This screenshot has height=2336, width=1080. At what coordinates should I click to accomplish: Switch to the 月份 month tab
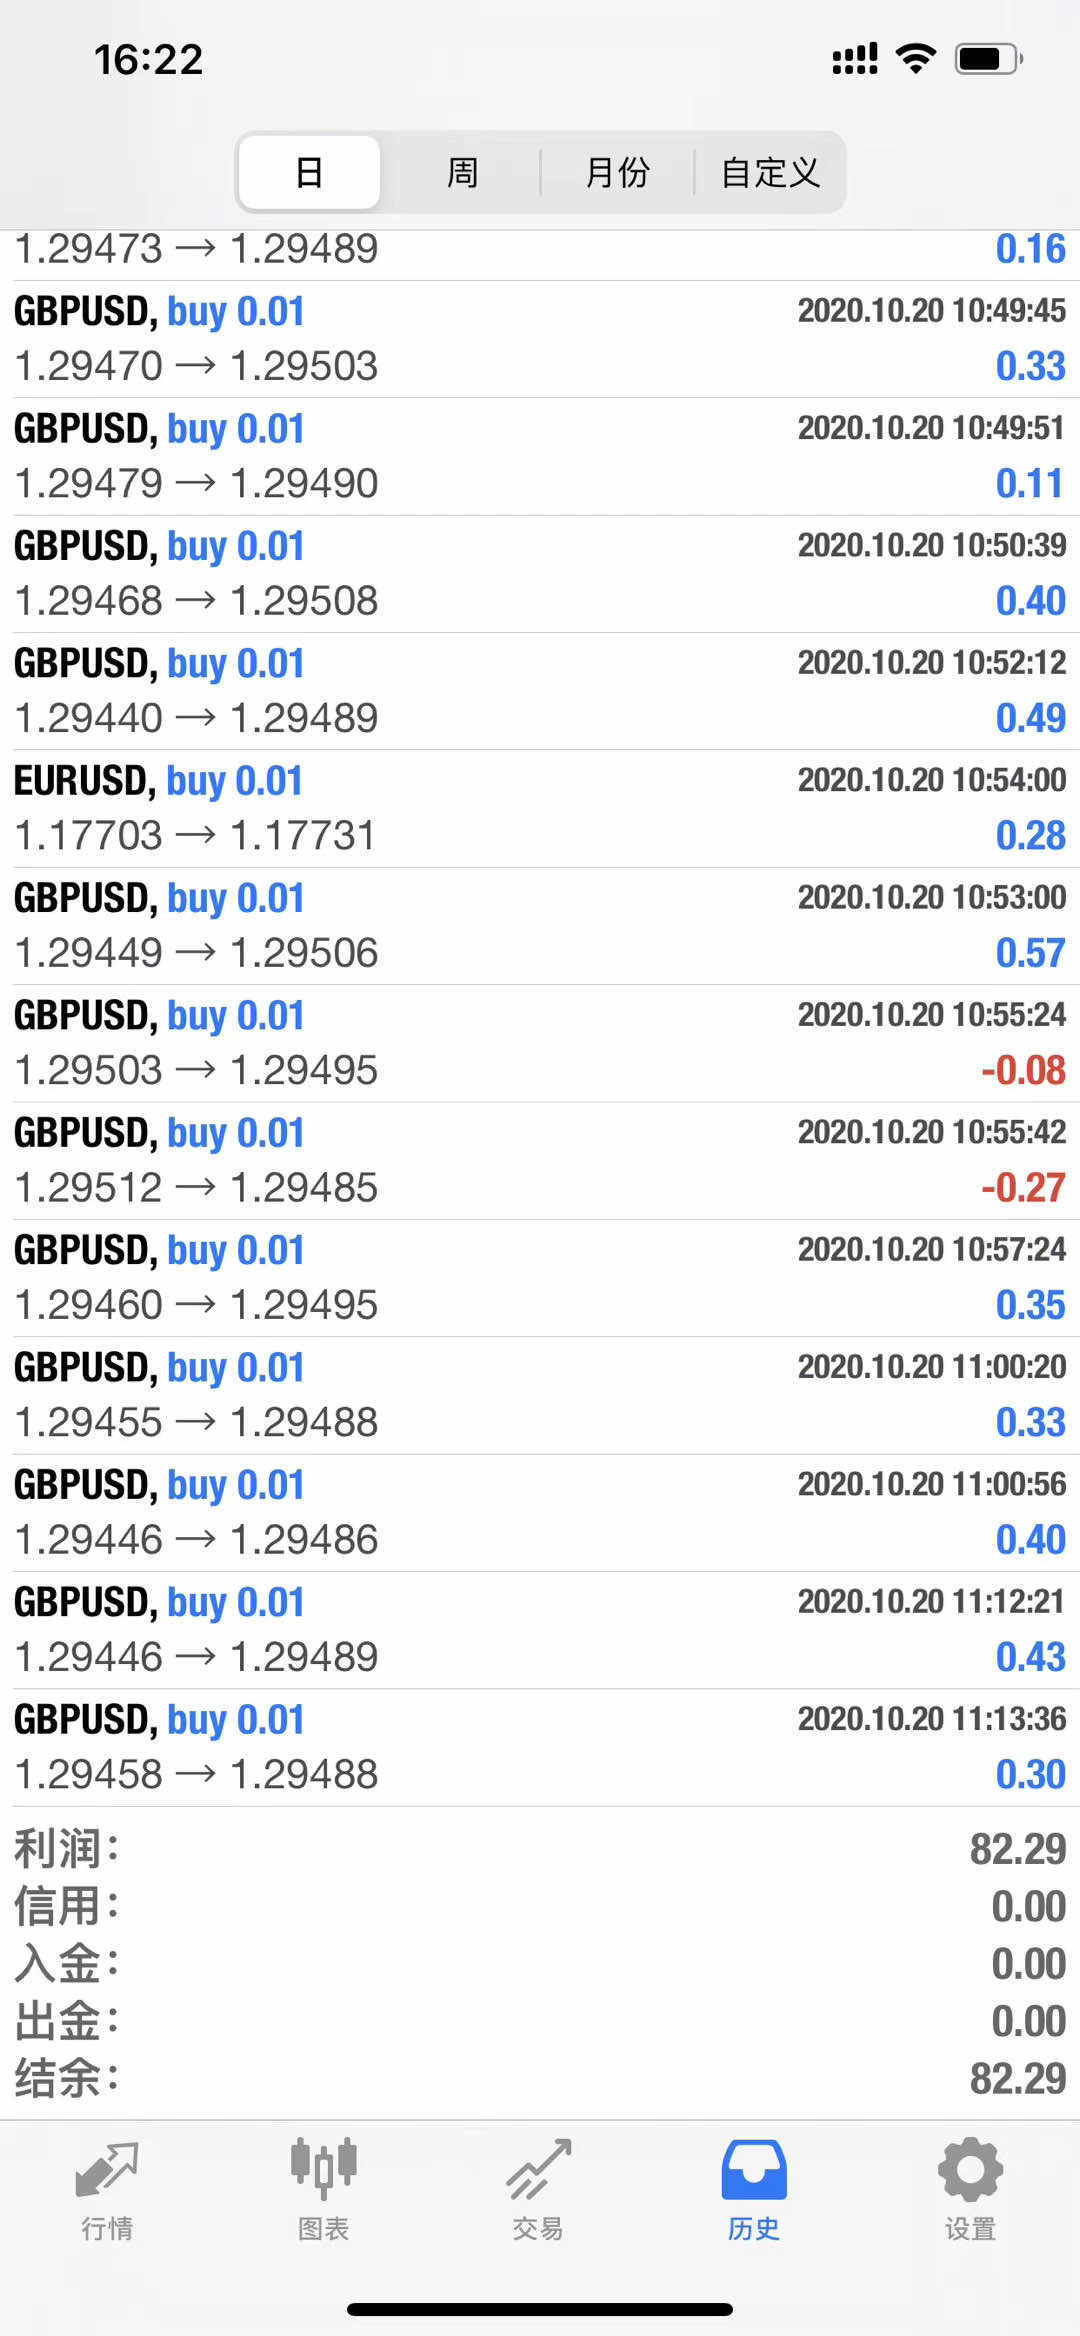tap(617, 172)
